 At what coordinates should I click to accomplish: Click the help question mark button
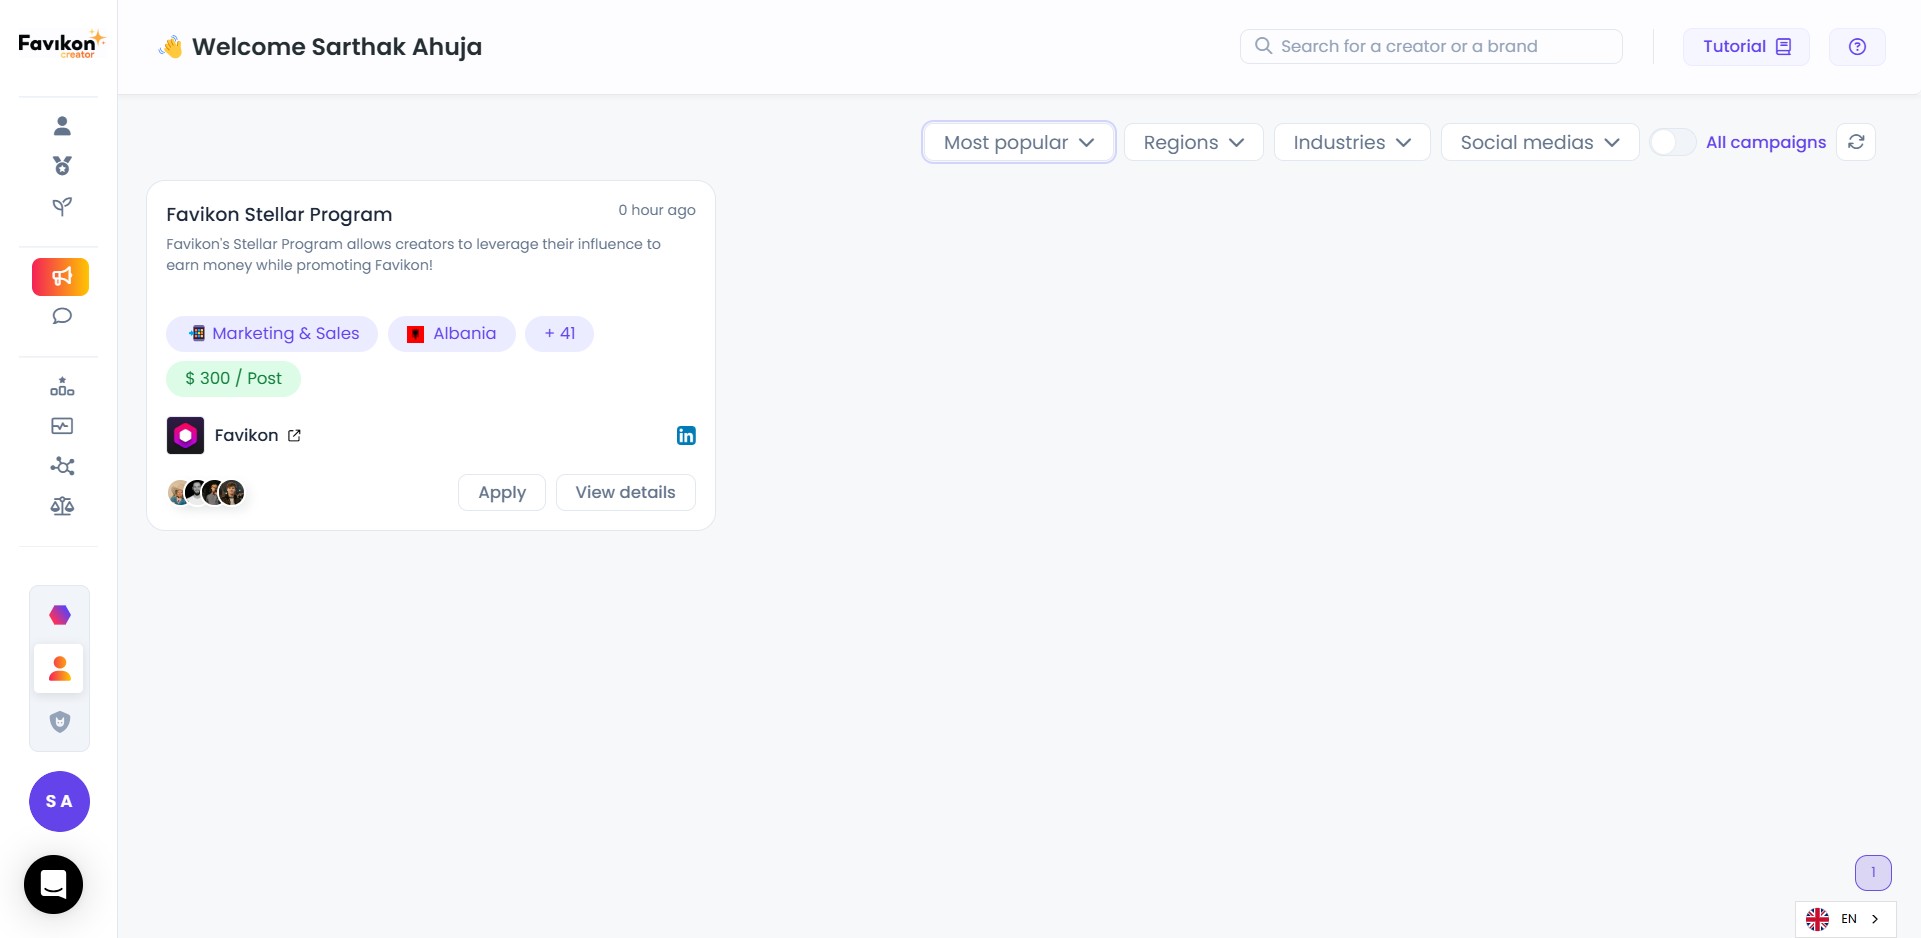[1857, 47]
